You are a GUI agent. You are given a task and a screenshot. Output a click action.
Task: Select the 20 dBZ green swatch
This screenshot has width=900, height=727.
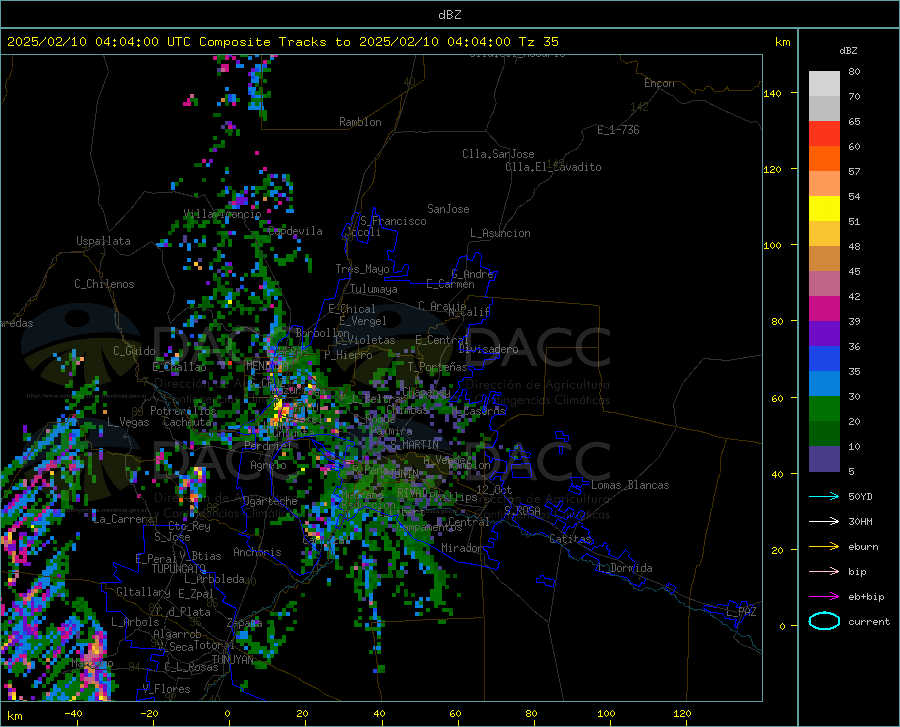point(824,409)
